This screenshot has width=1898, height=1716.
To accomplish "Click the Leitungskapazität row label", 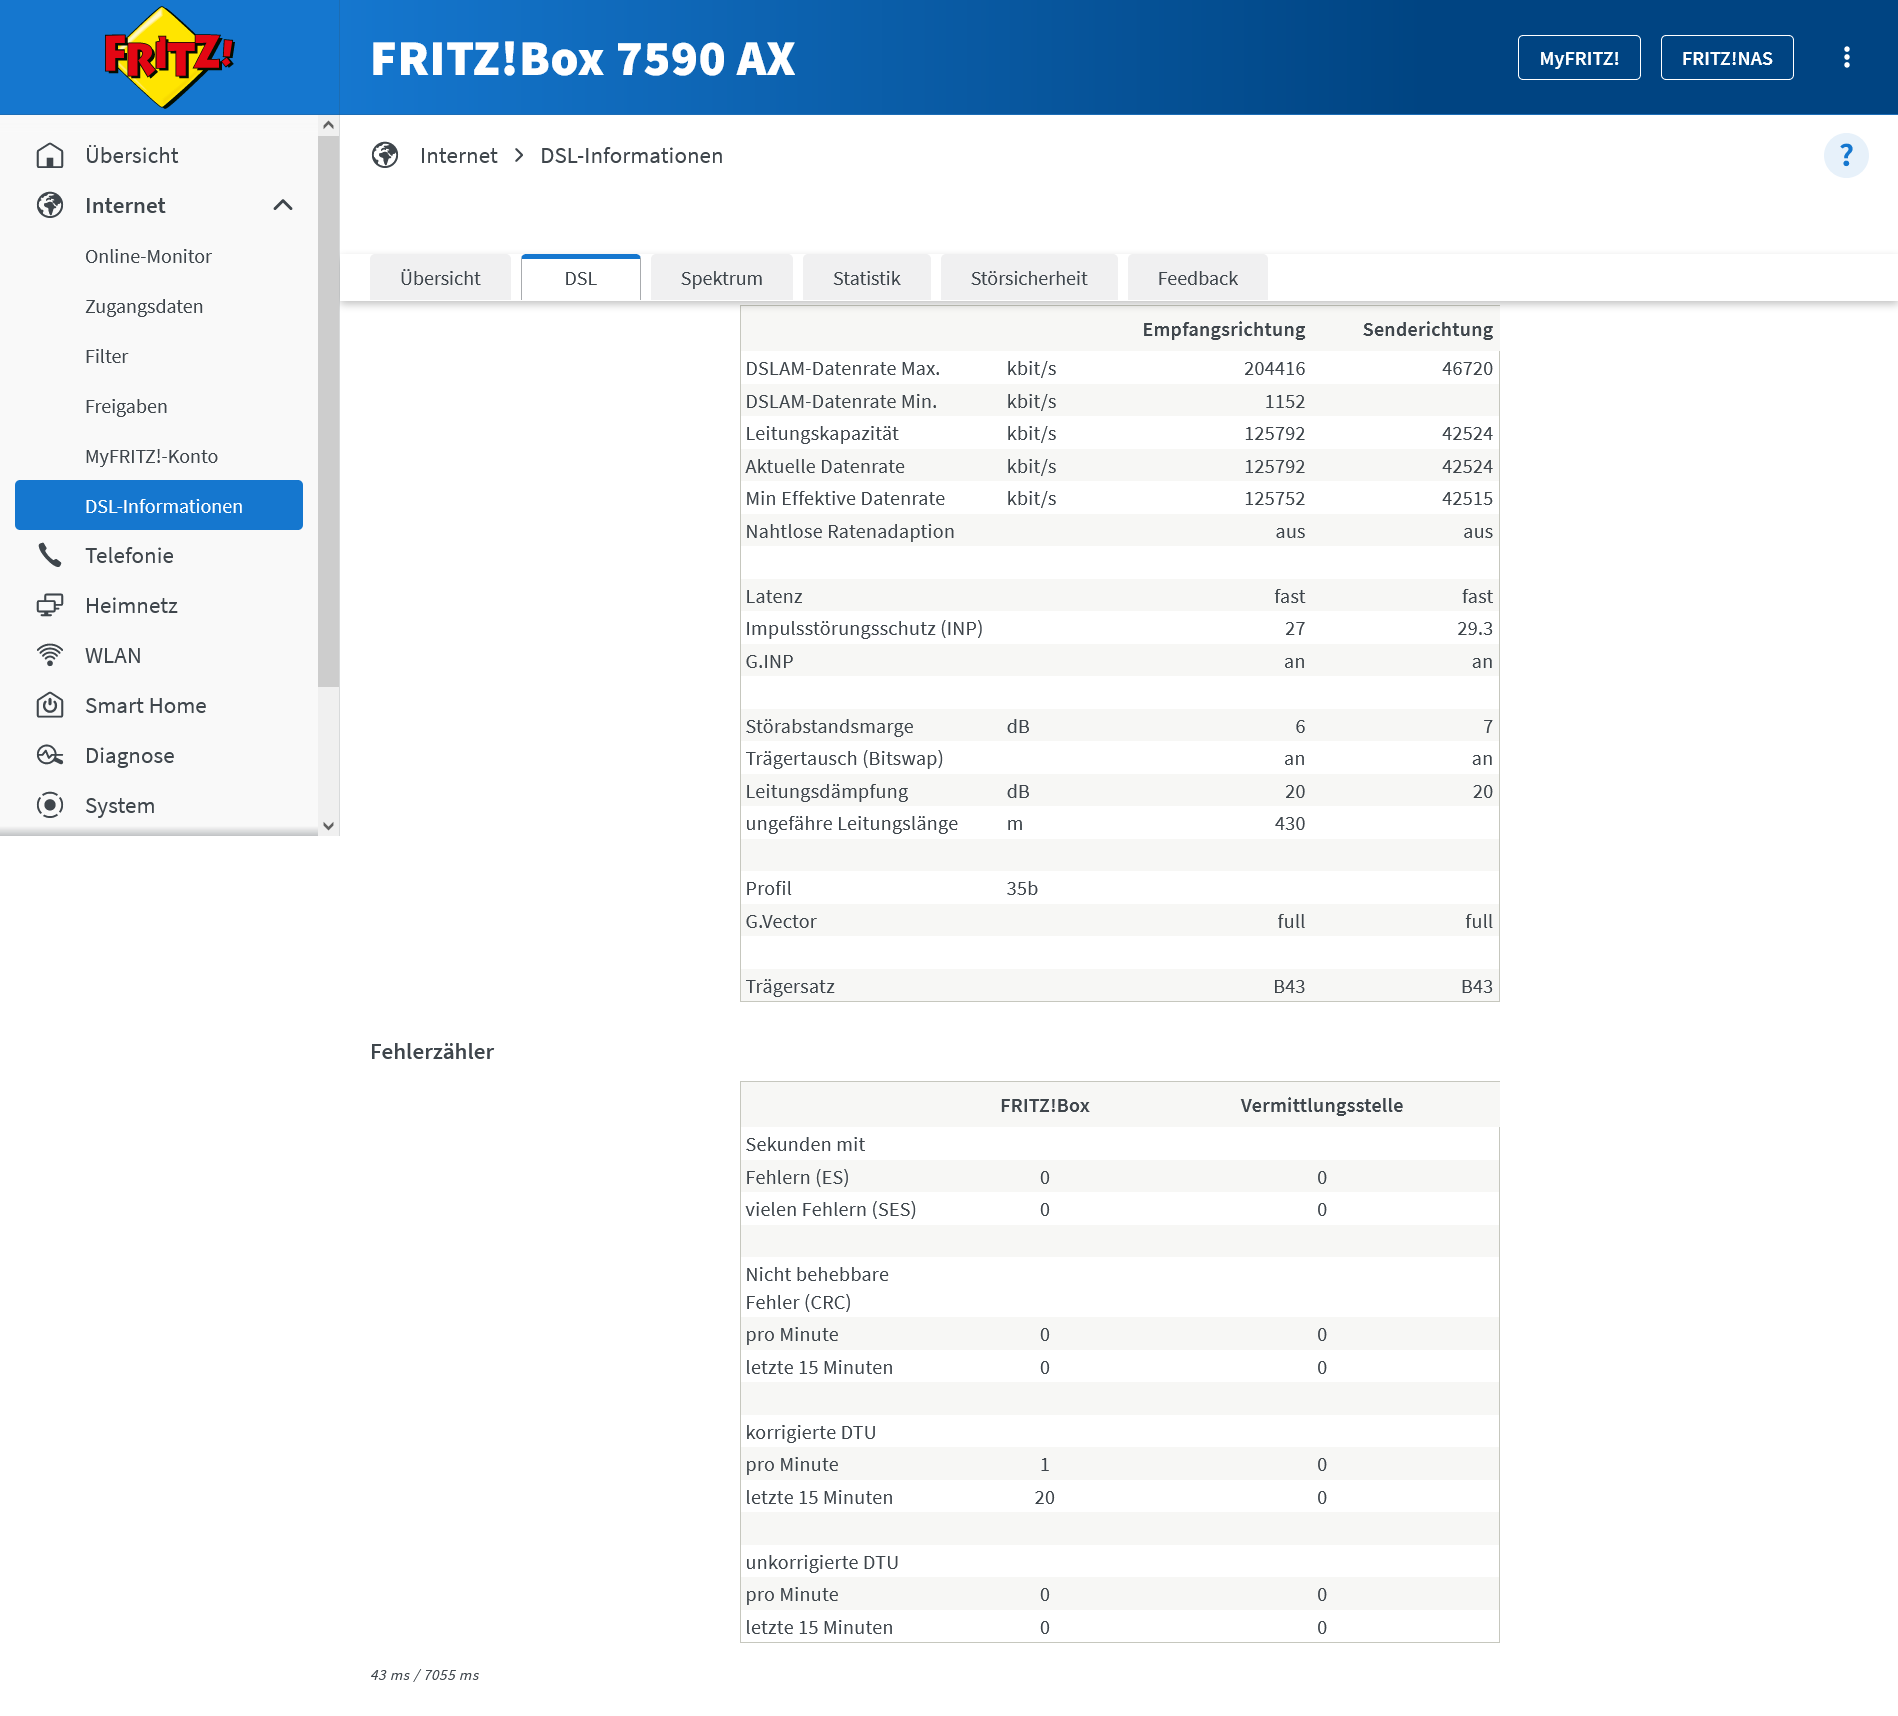I will tap(821, 433).
